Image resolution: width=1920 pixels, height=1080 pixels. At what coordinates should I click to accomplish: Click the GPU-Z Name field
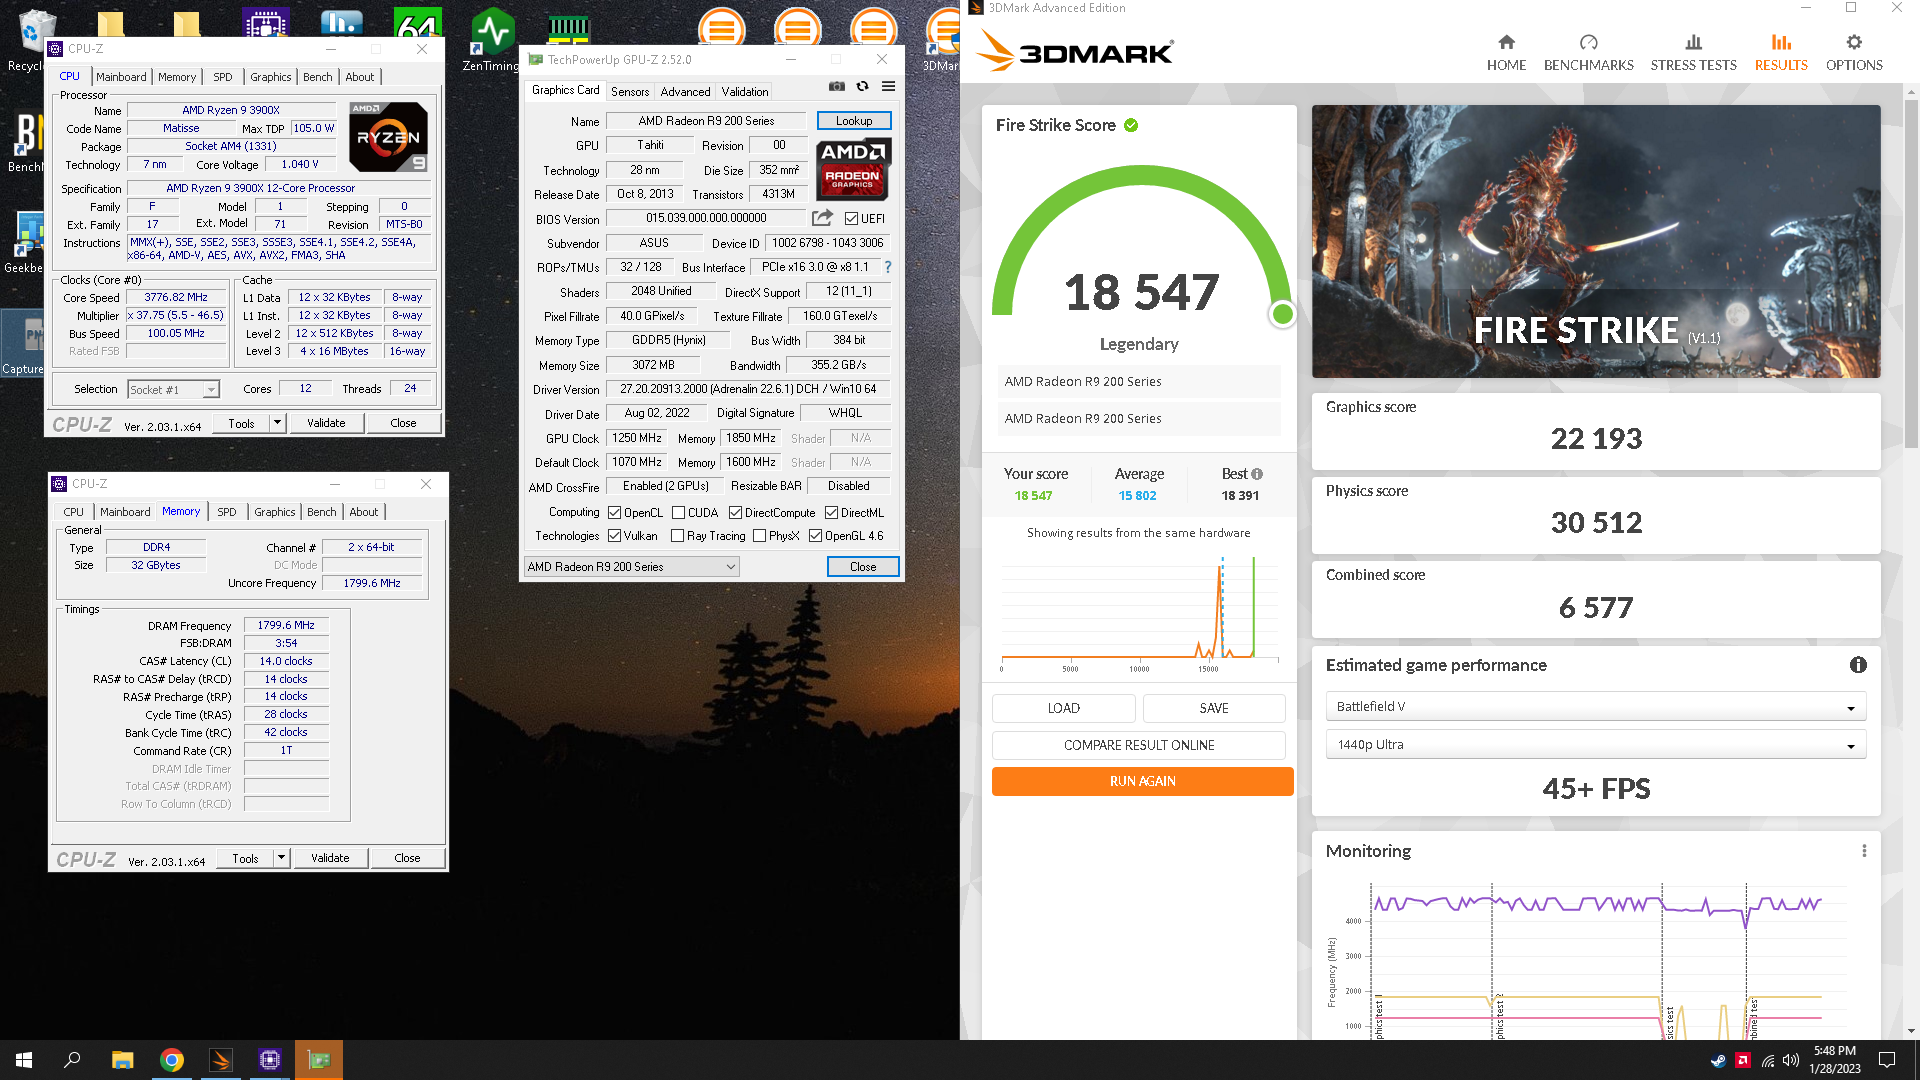coord(706,121)
